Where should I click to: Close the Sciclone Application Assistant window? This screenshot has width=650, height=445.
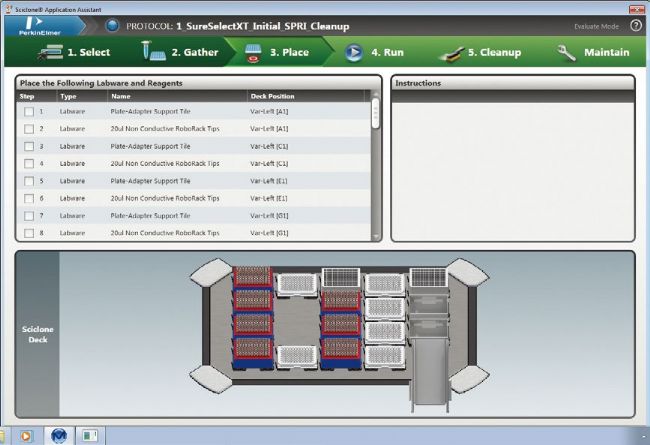point(637,9)
